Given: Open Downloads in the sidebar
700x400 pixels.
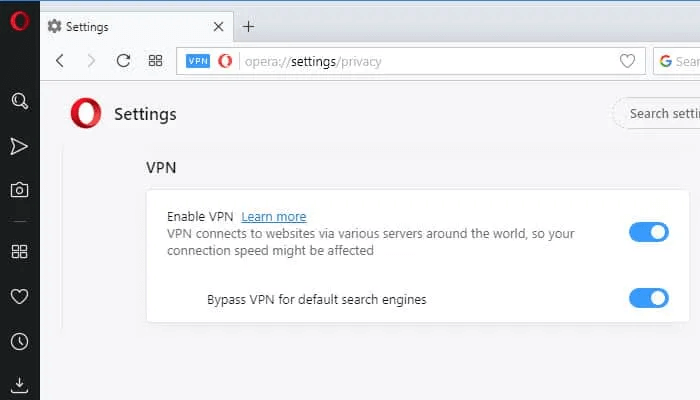Looking at the screenshot, I should (19, 384).
